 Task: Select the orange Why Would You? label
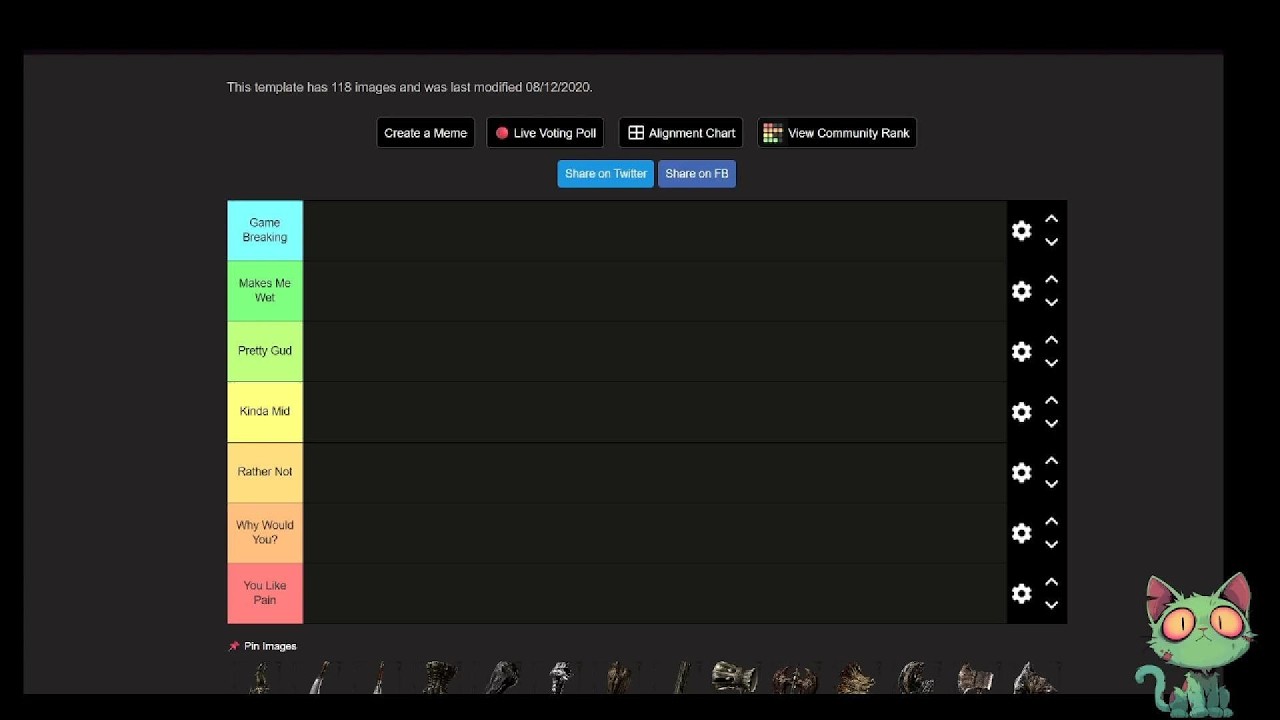pos(265,533)
